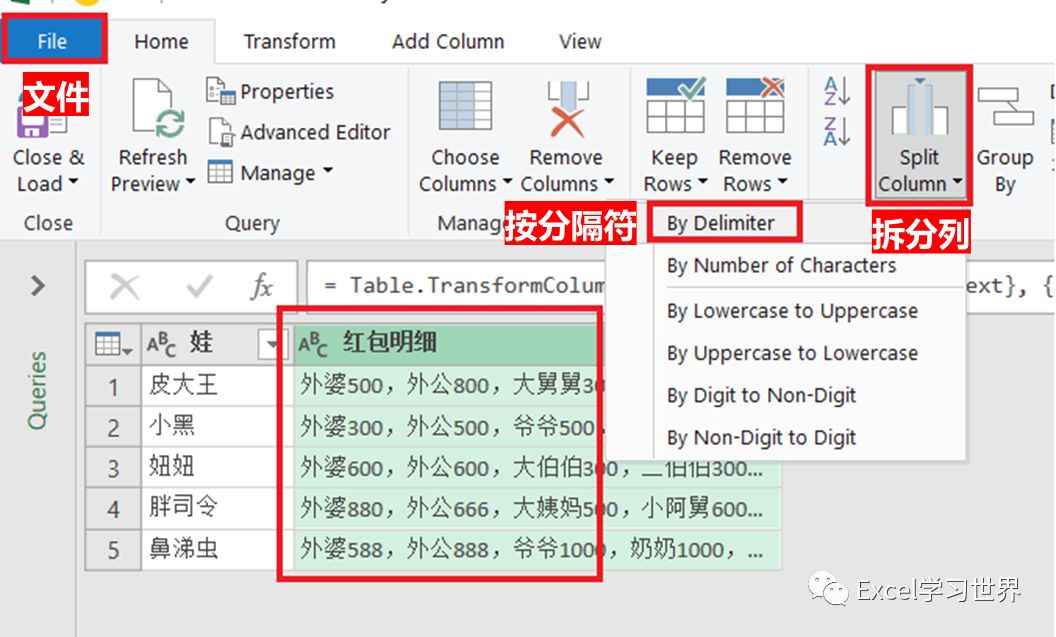1056x637 pixels.
Task: Click the Refresh Preview icon
Action: pyautogui.click(x=158, y=109)
